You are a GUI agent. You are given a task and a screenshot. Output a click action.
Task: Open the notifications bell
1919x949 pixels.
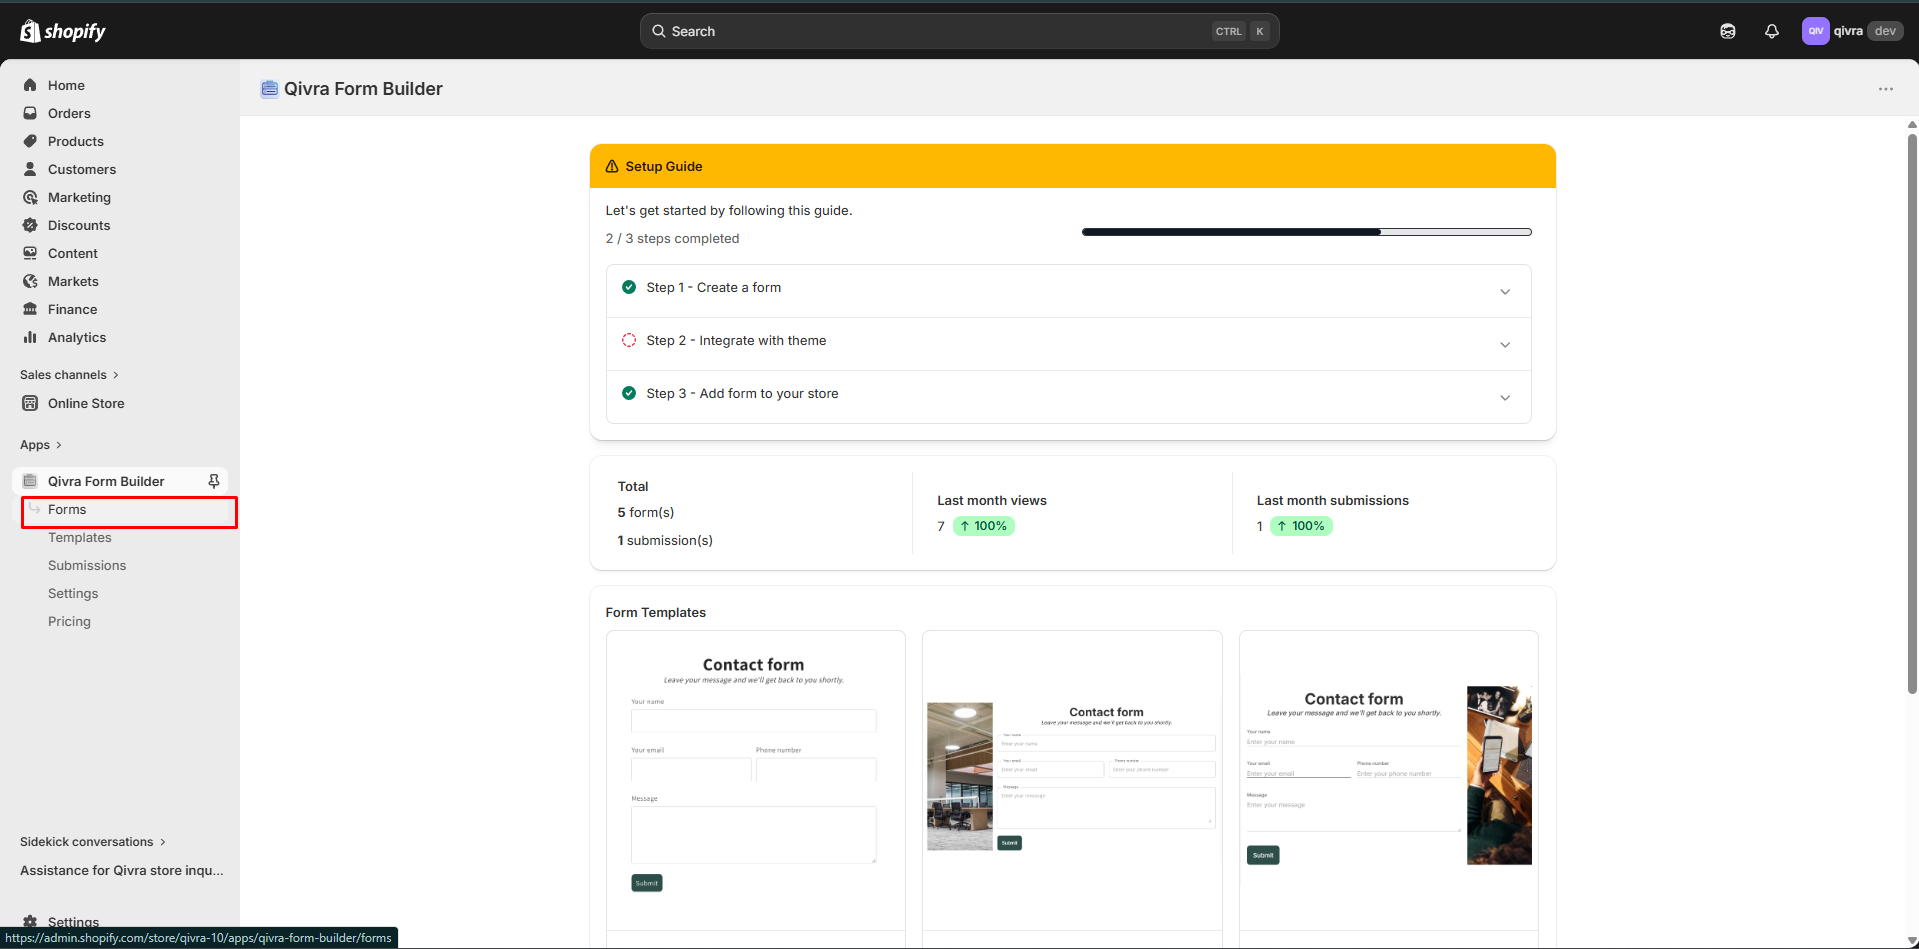point(1772,31)
